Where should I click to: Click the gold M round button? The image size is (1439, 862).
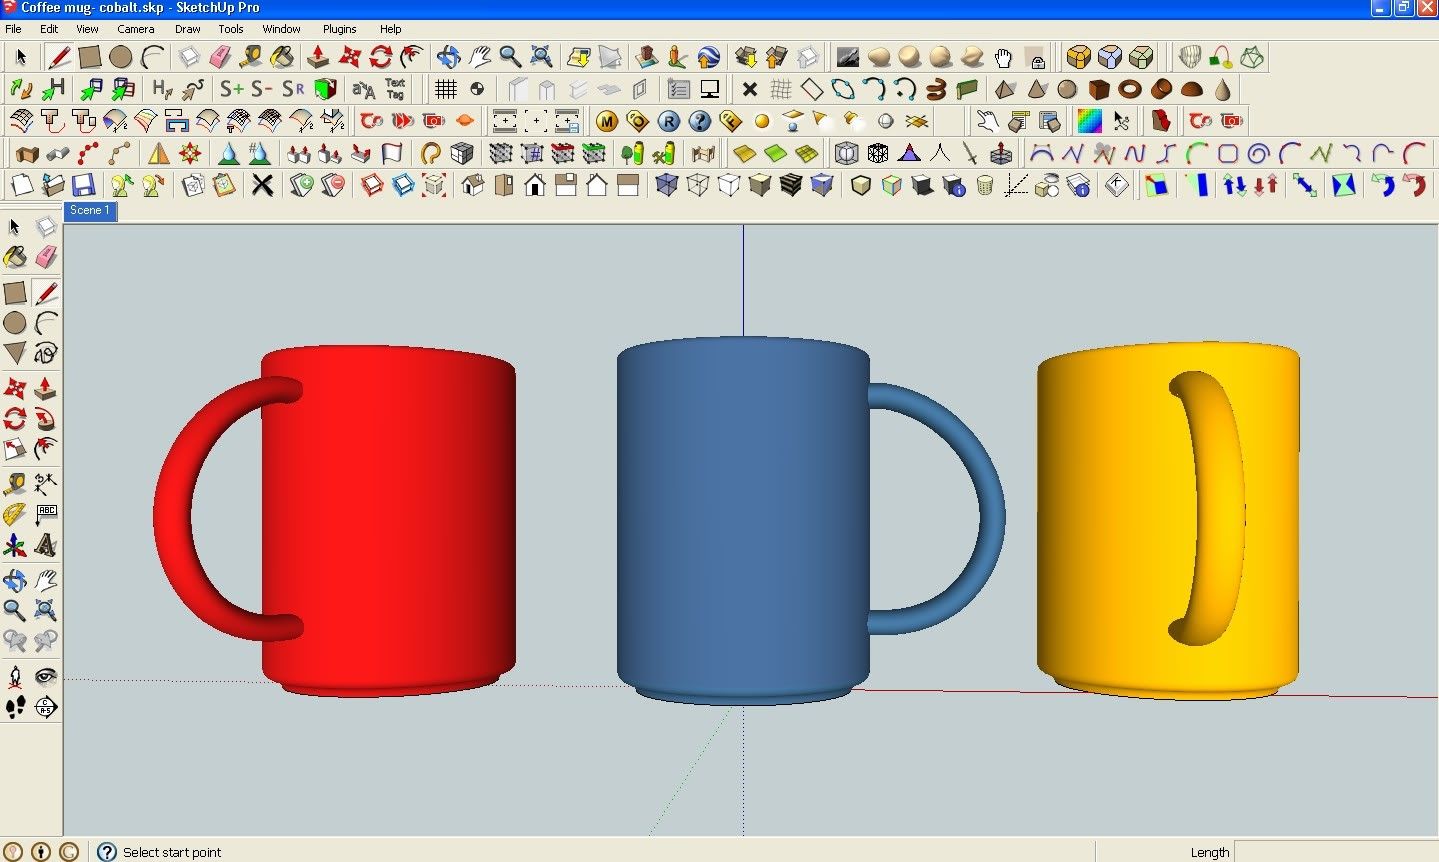point(607,122)
